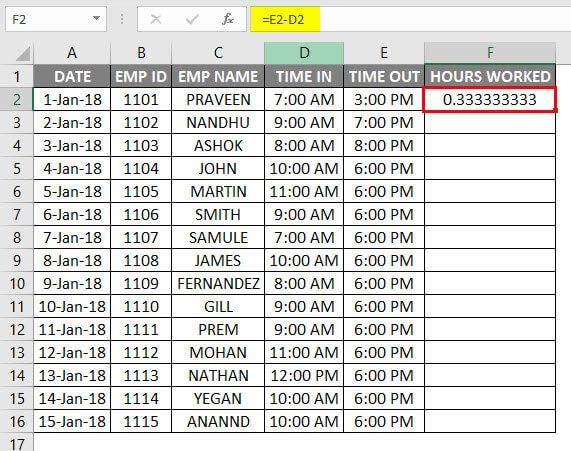Click the Enter checkmark icon in formula bar

click(x=192, y=19)
